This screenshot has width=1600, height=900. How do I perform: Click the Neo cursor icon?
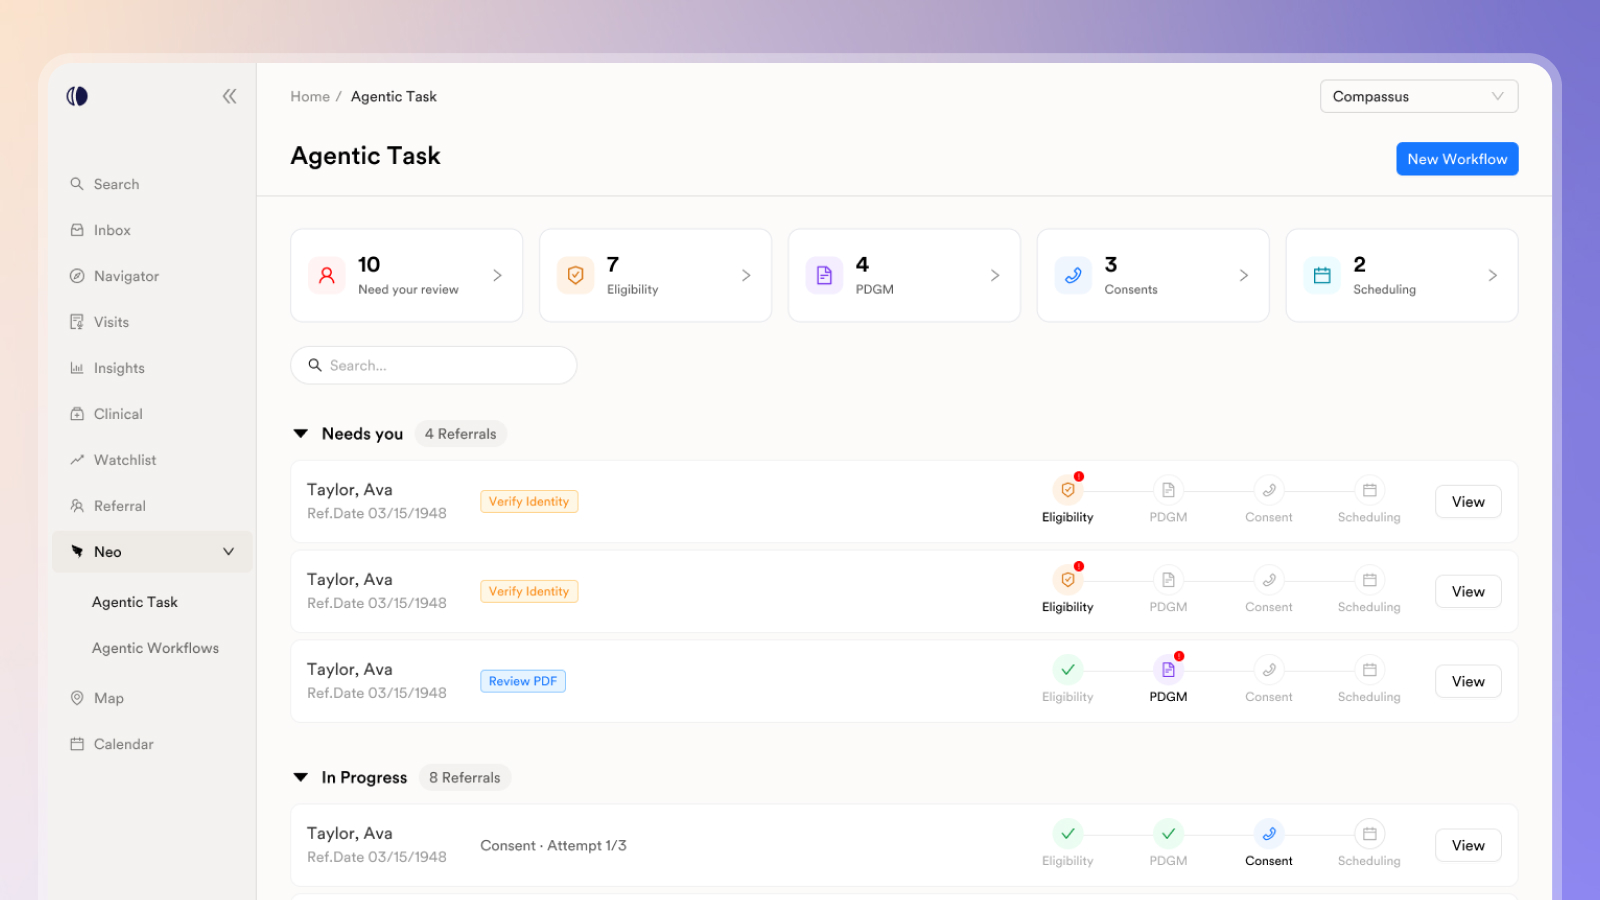77,552
